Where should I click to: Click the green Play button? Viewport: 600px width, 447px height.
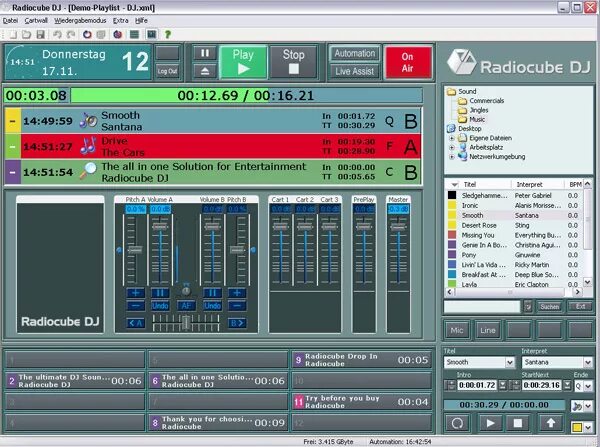(x=243, y=62)
